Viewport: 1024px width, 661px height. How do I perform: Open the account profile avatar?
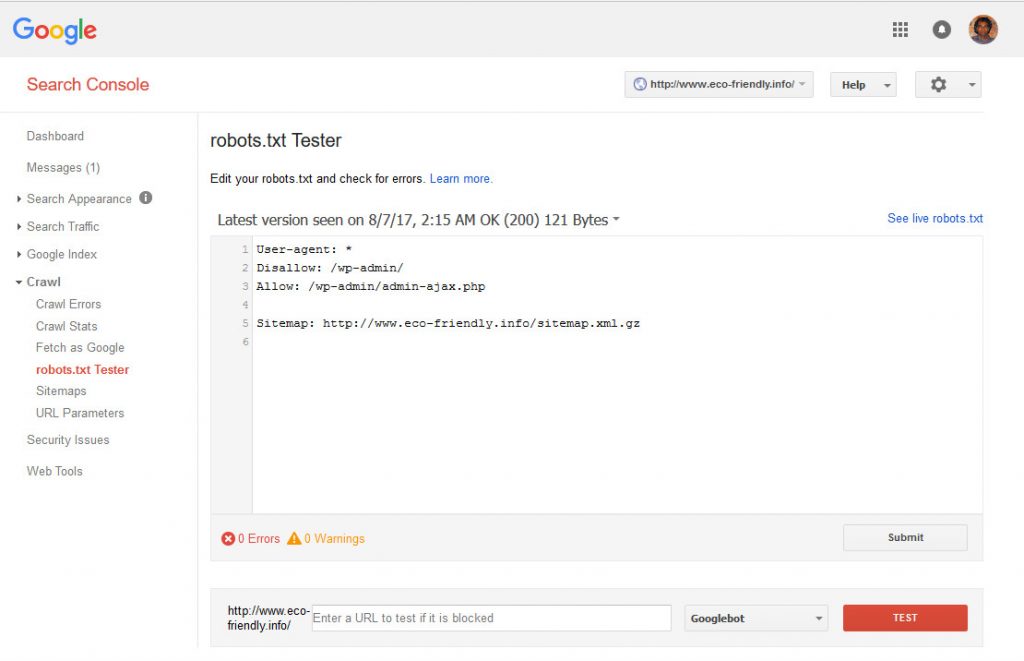point(983,29)
